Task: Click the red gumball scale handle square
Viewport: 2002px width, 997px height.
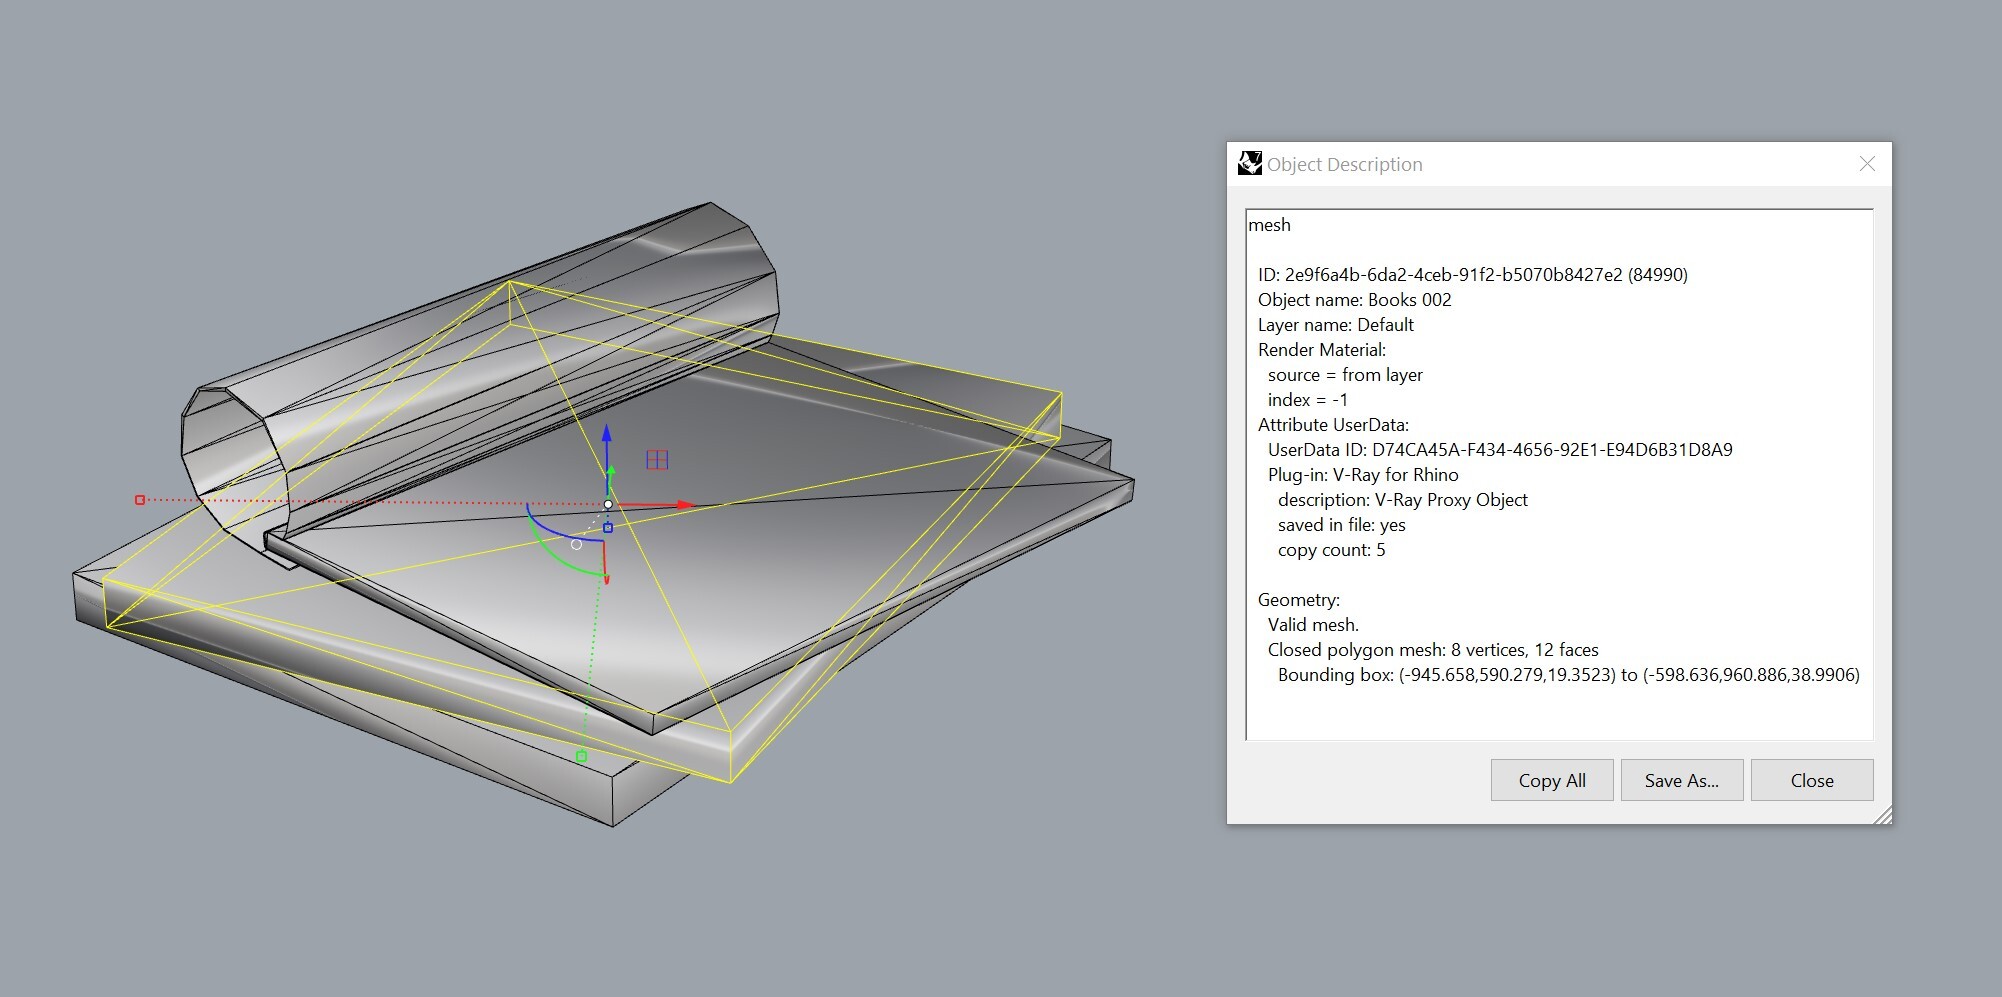Action: tap(140, 500)
